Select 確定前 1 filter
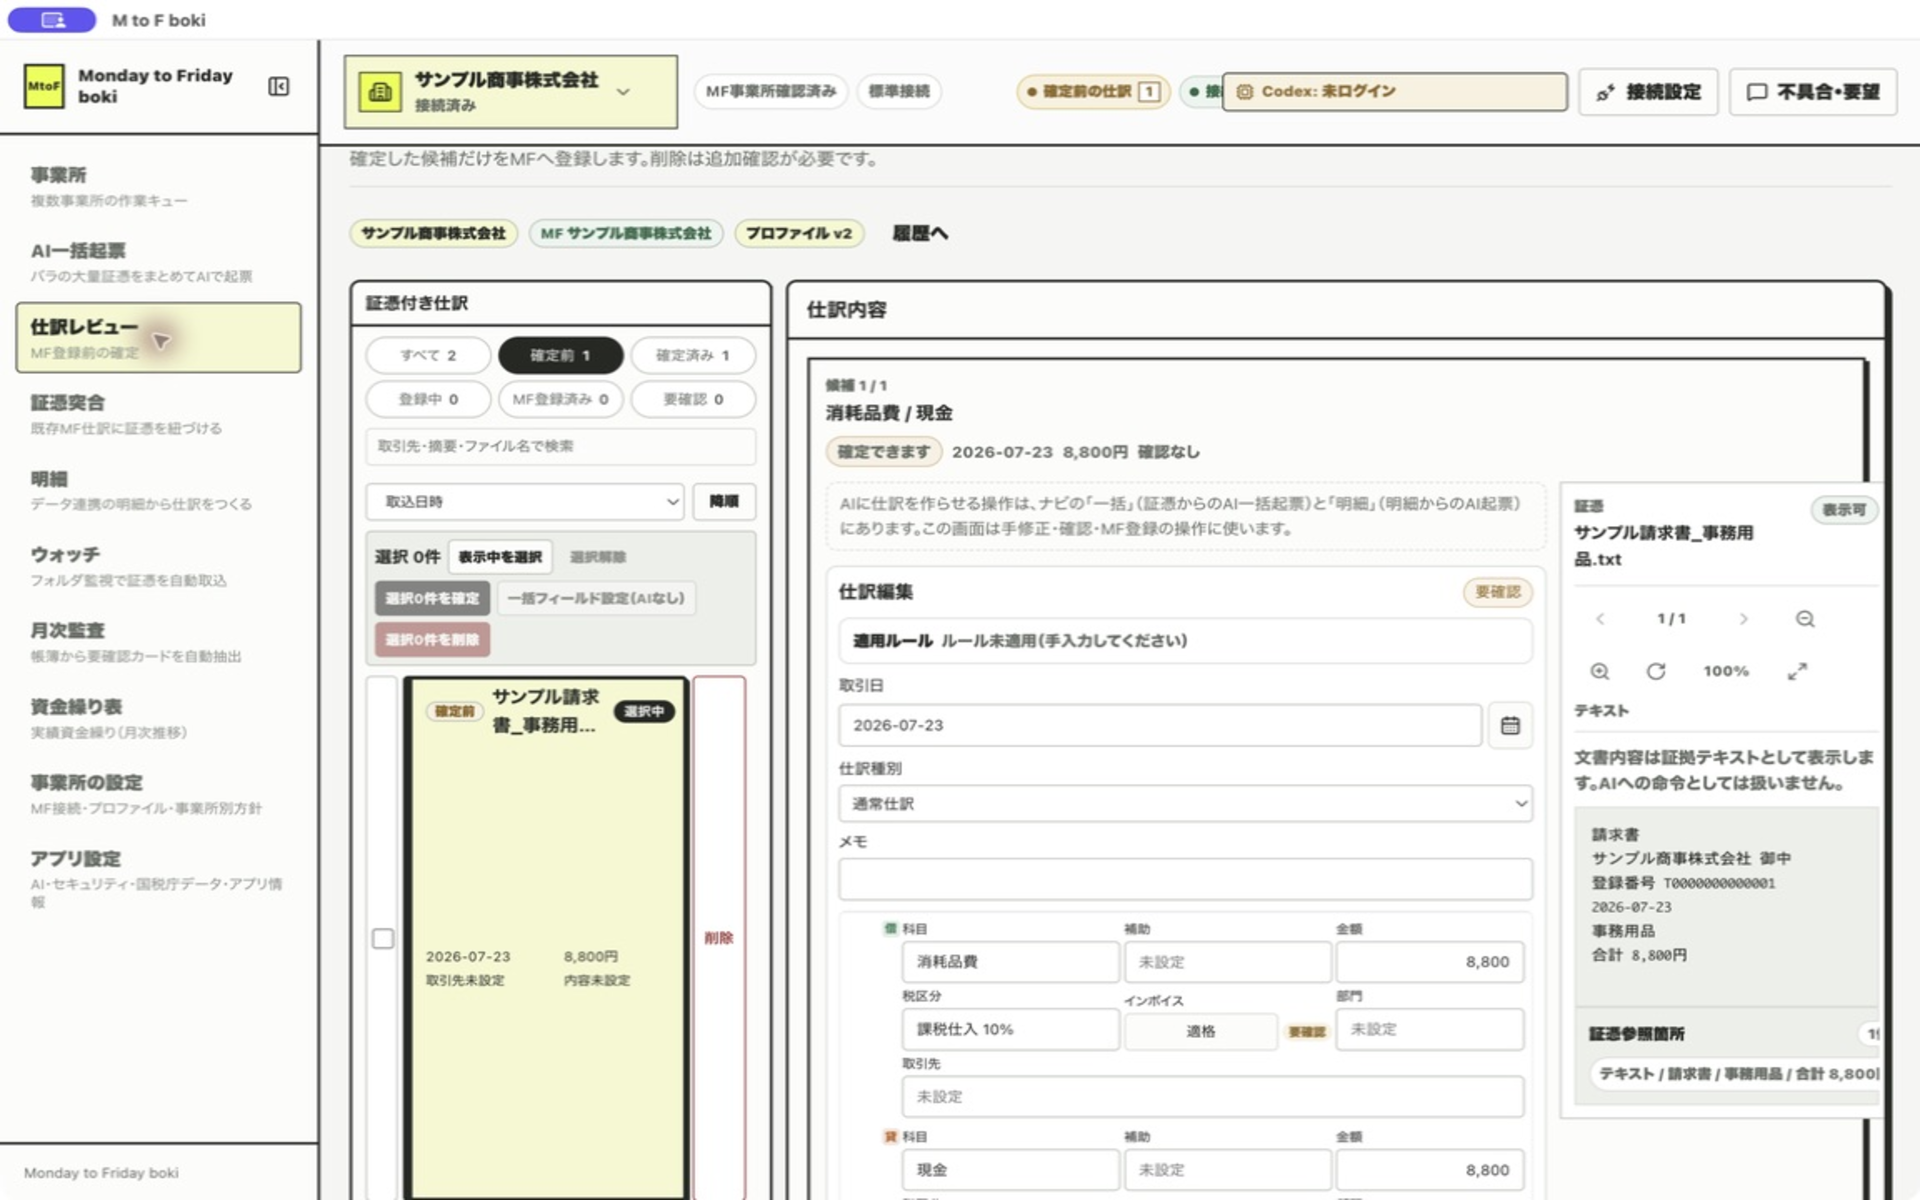This screenshot has height=1200, width=1920. 560,355
